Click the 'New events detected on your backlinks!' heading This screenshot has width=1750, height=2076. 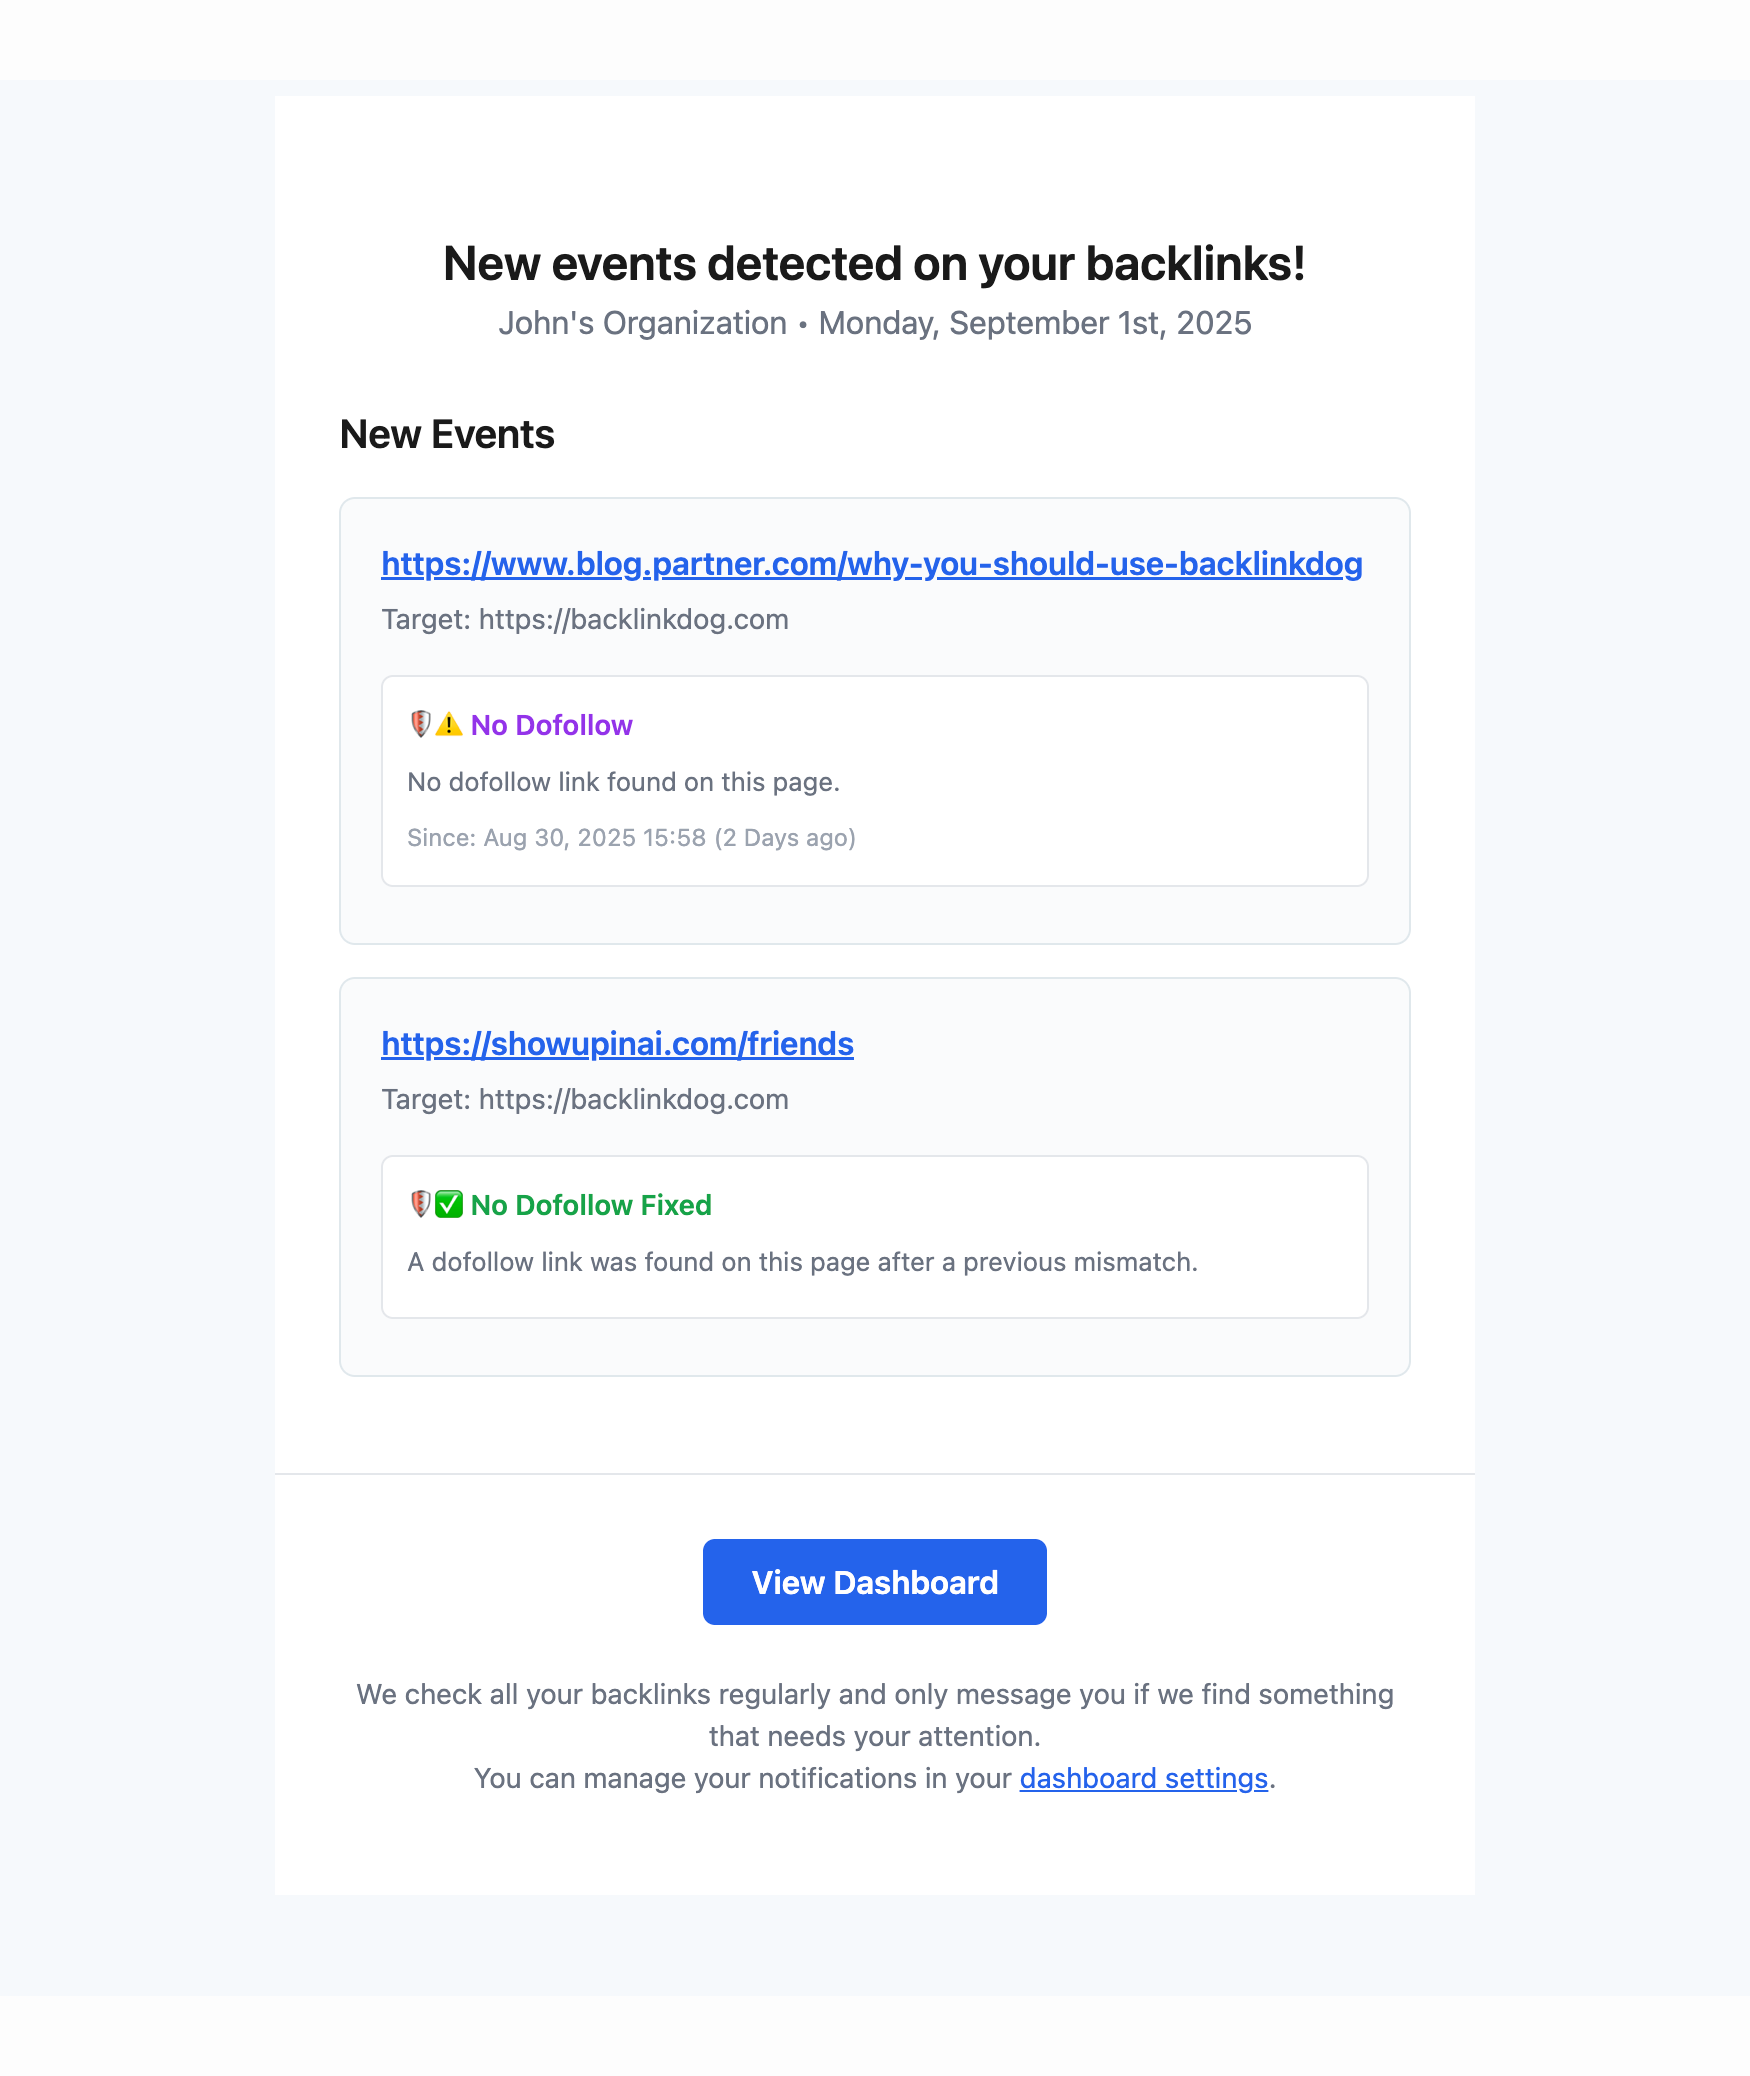[x=874, y=264]
